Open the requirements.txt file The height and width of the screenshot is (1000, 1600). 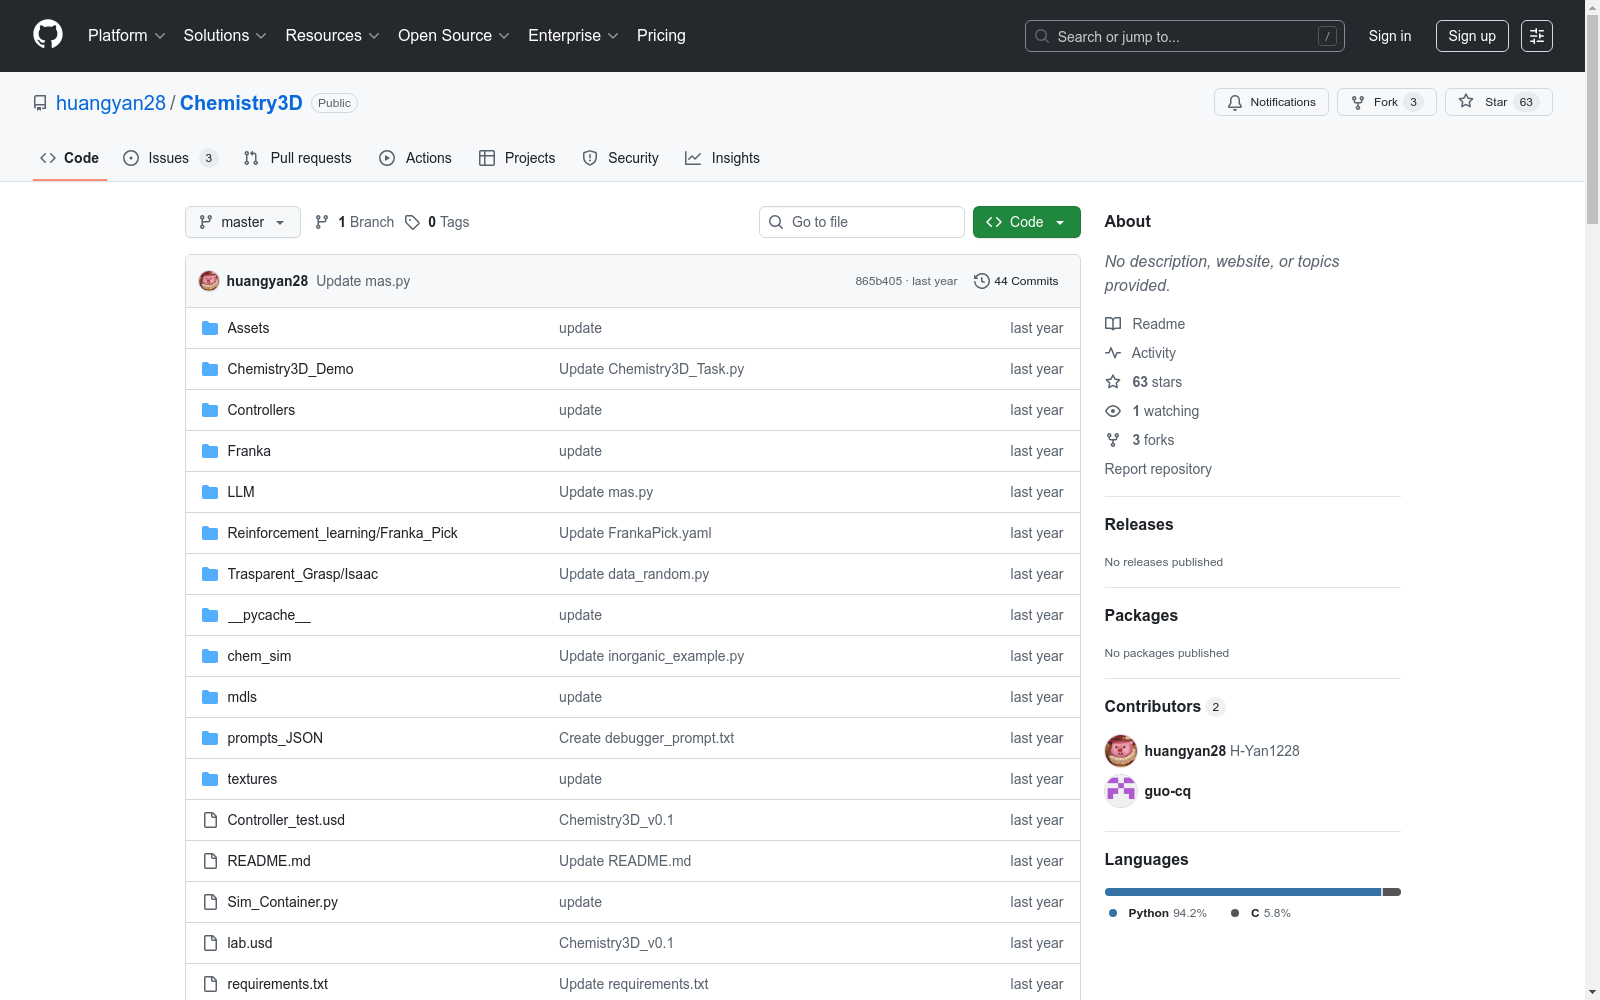pos(278,984)
